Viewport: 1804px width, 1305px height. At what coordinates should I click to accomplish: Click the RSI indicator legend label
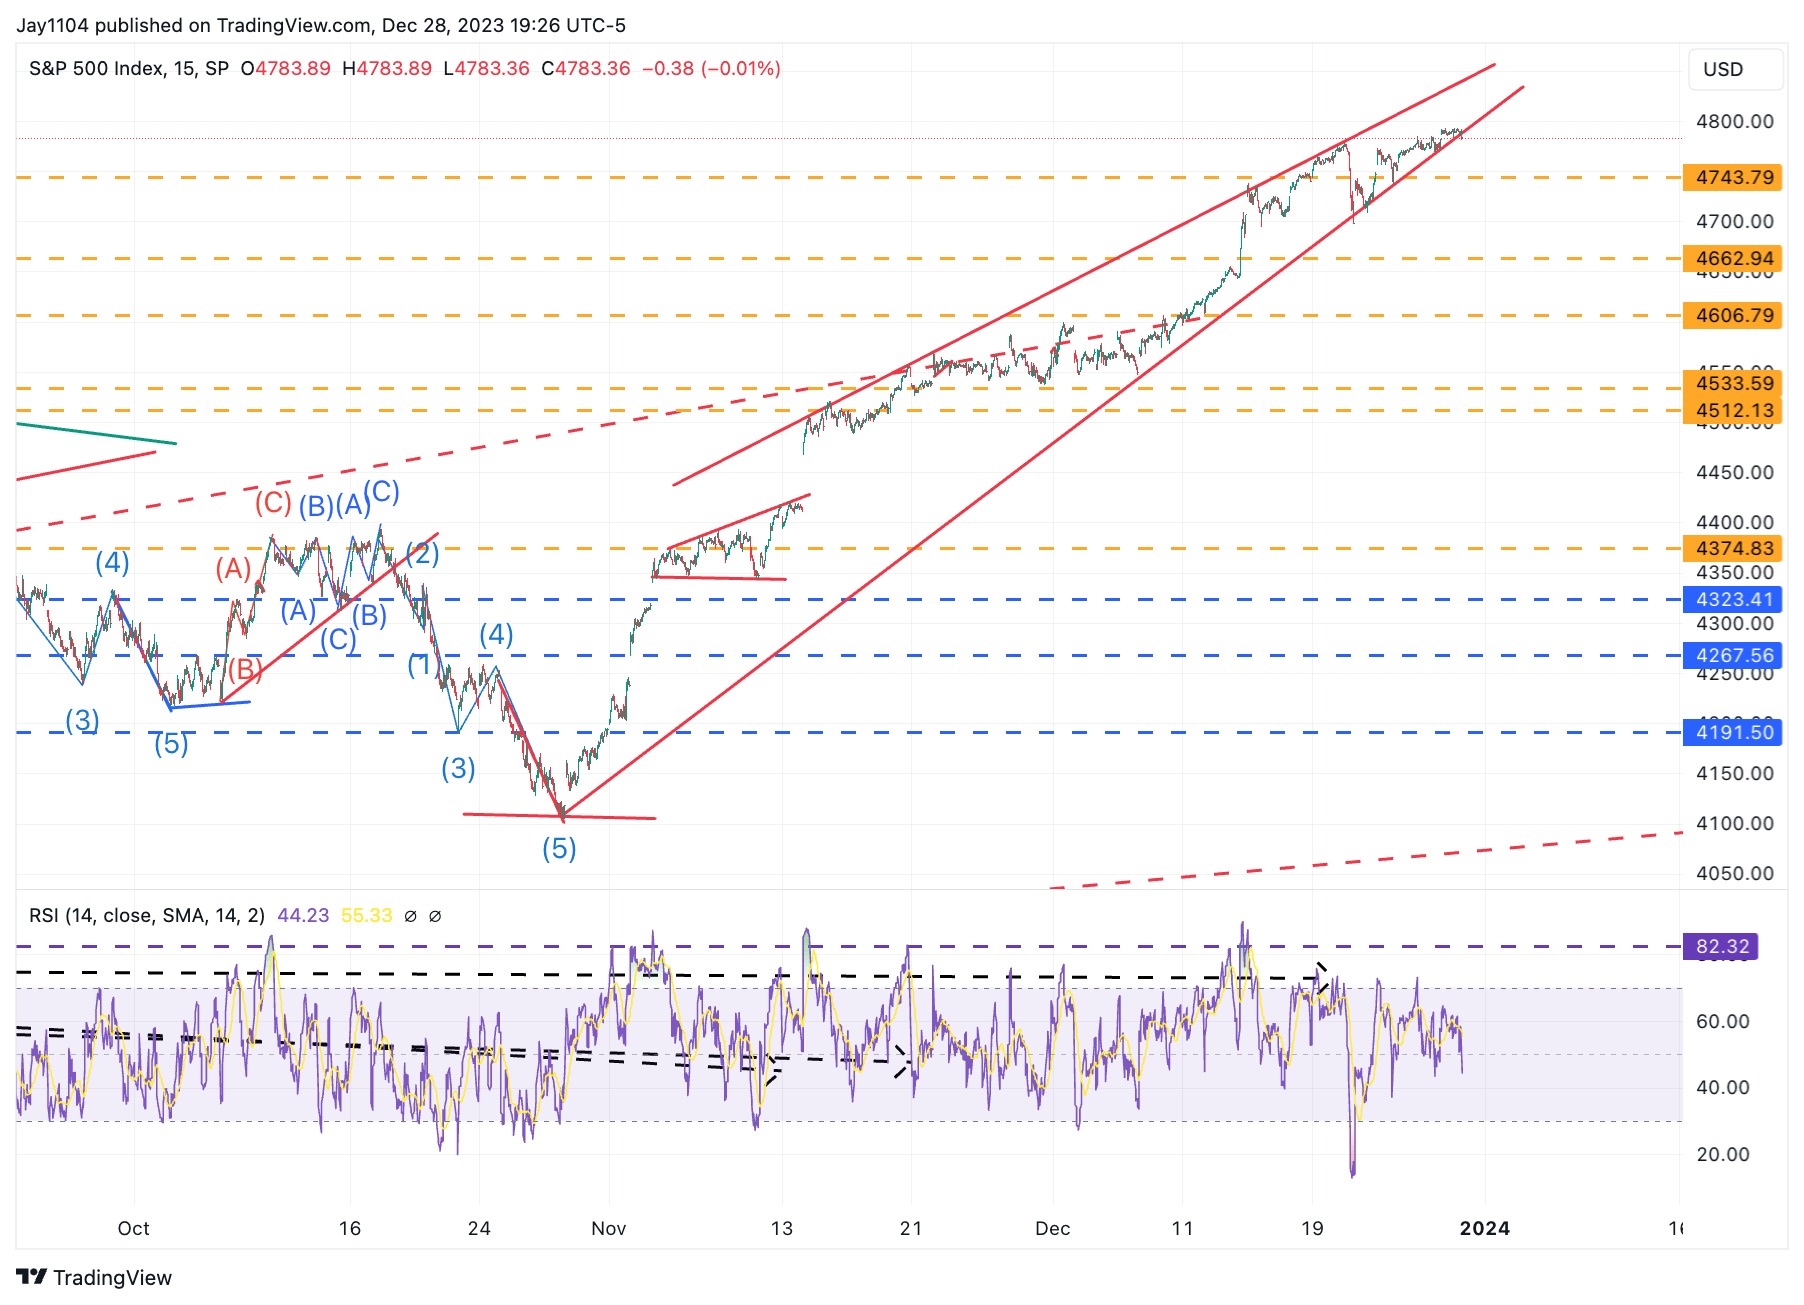pyautogui.click(x=147, y=915)
